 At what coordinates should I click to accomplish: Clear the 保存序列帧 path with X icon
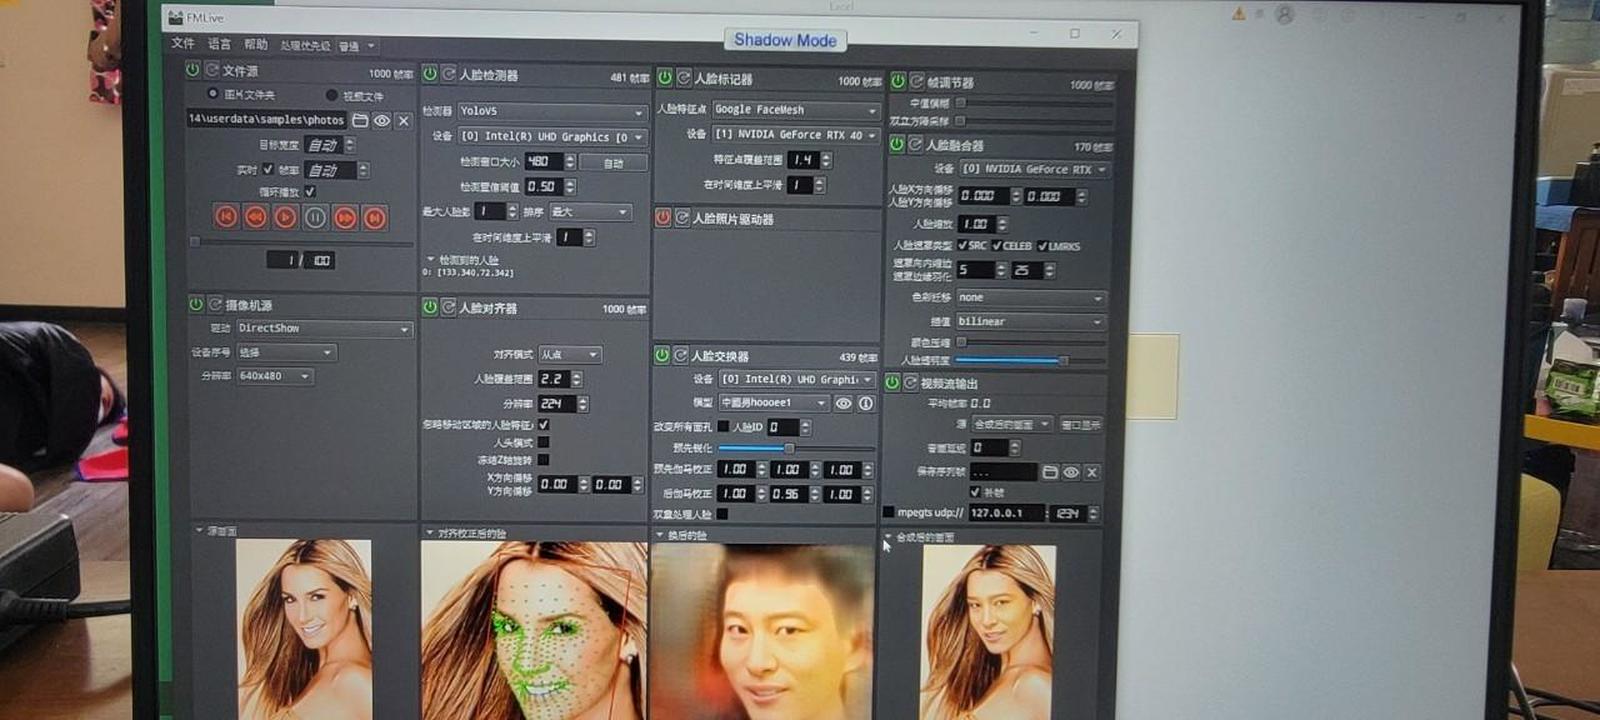point(1092,472)
